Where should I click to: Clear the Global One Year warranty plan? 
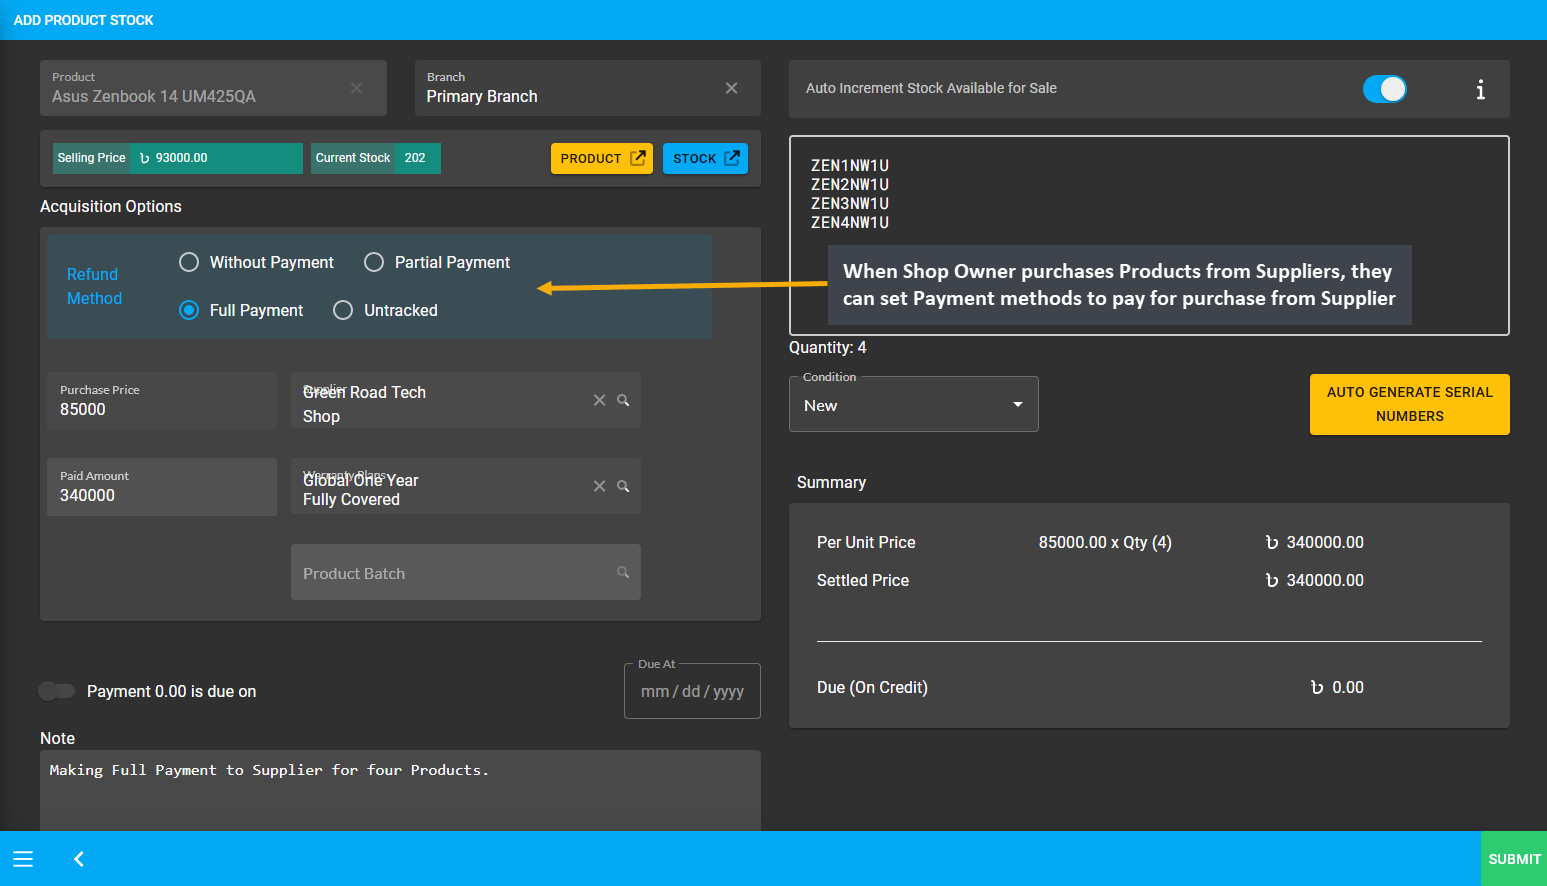point(600,486)
